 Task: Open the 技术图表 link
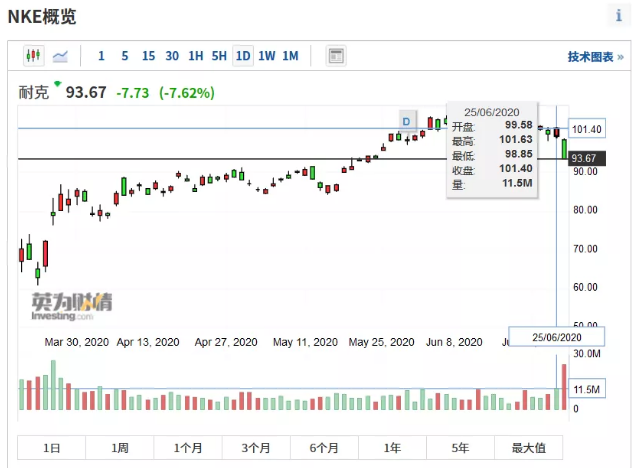click(595, 57)
